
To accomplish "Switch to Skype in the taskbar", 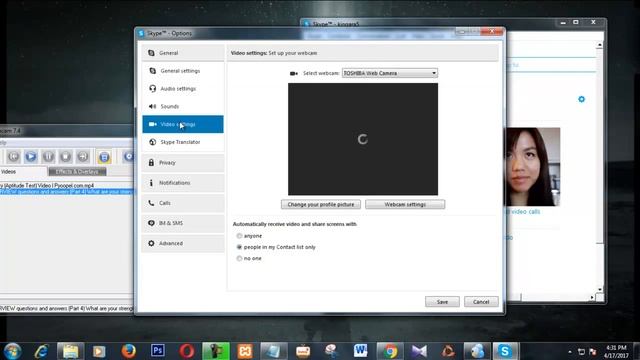I will point(505,351).
